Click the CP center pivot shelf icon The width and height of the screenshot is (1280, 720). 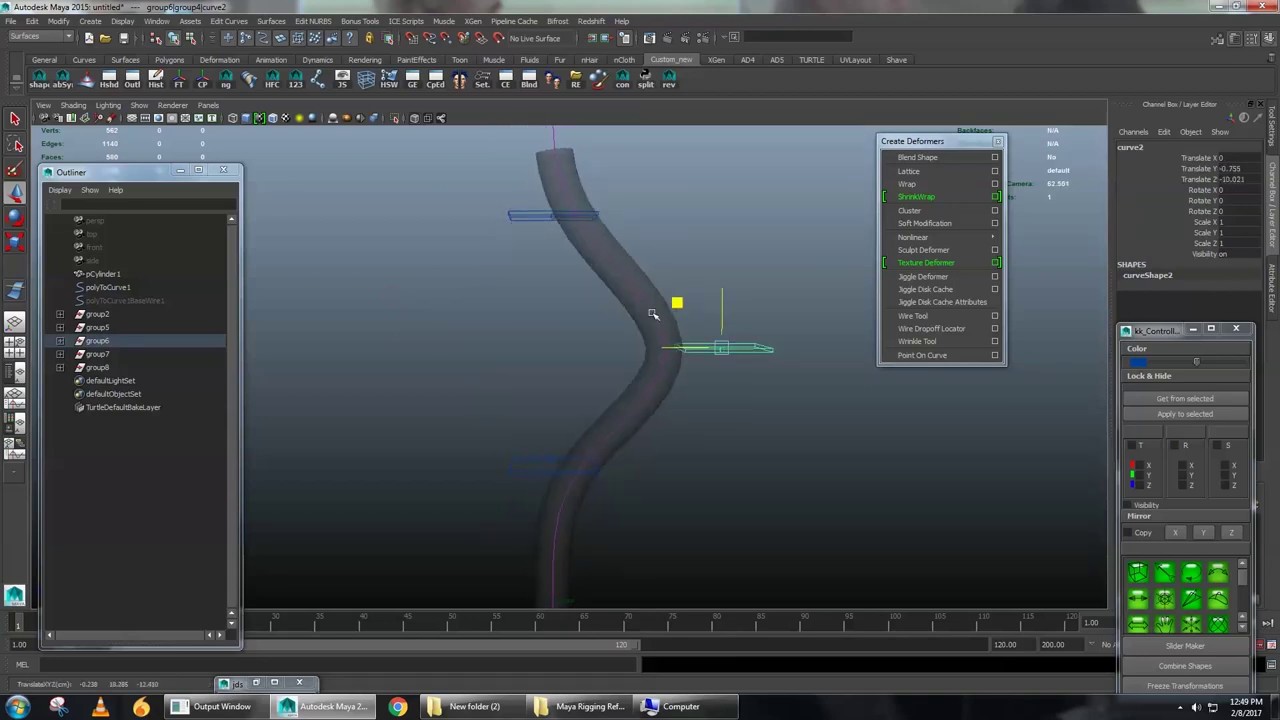(x=202, y=79)
